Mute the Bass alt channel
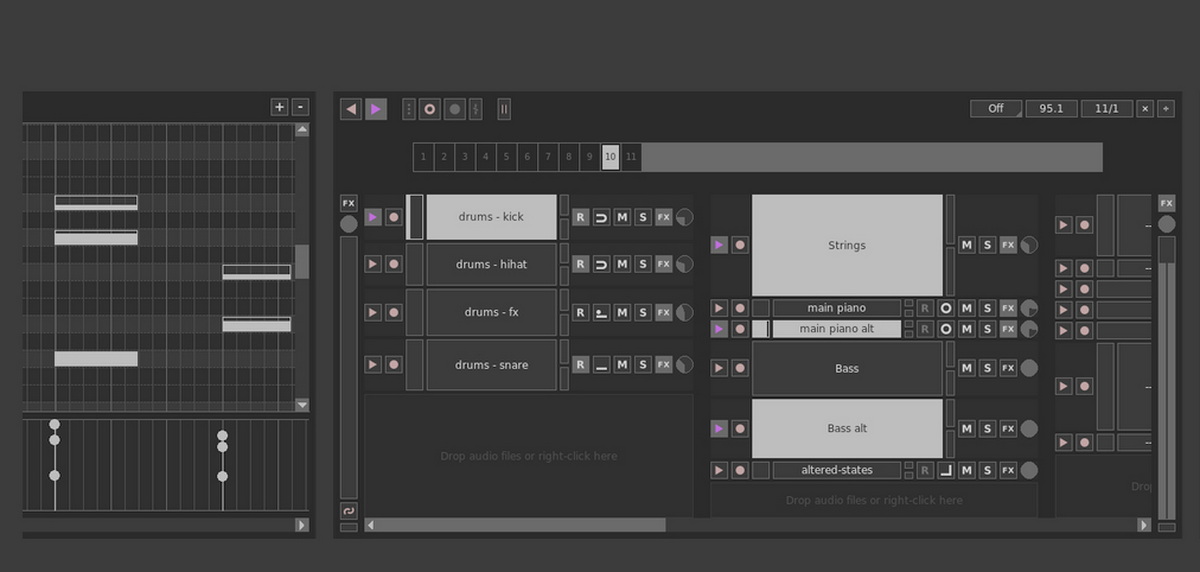This screenshot has width=1200, height=572. 966,428
